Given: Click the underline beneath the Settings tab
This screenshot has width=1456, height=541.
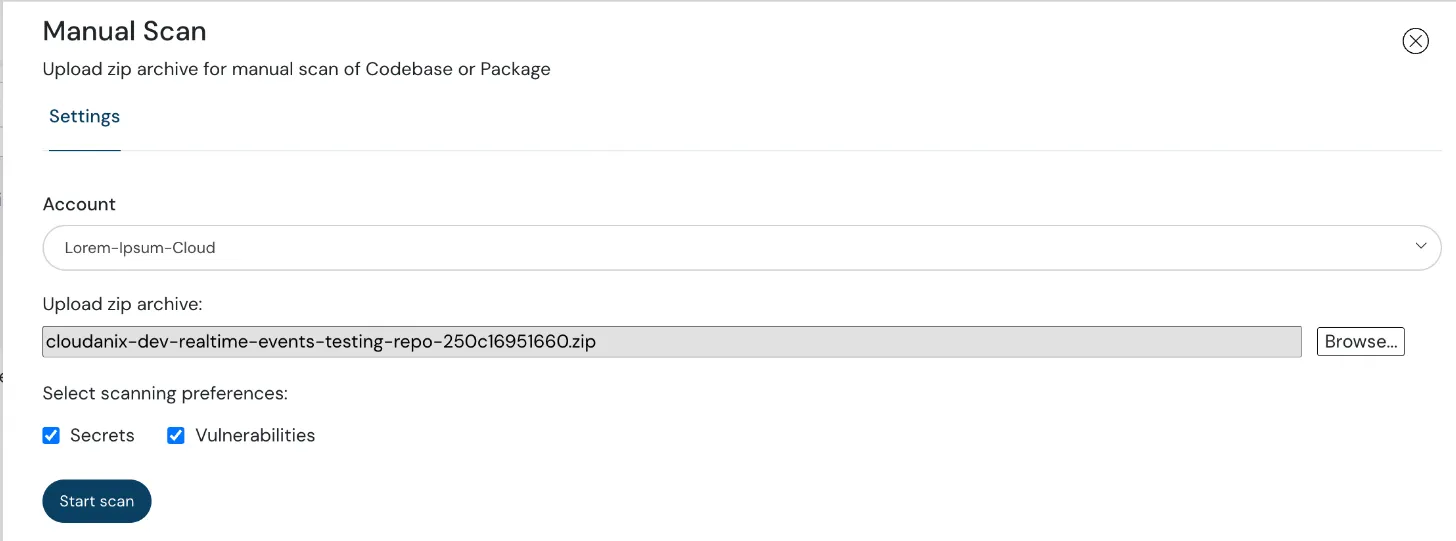Looking at the screenshot, I should click(x=84, y=150).
